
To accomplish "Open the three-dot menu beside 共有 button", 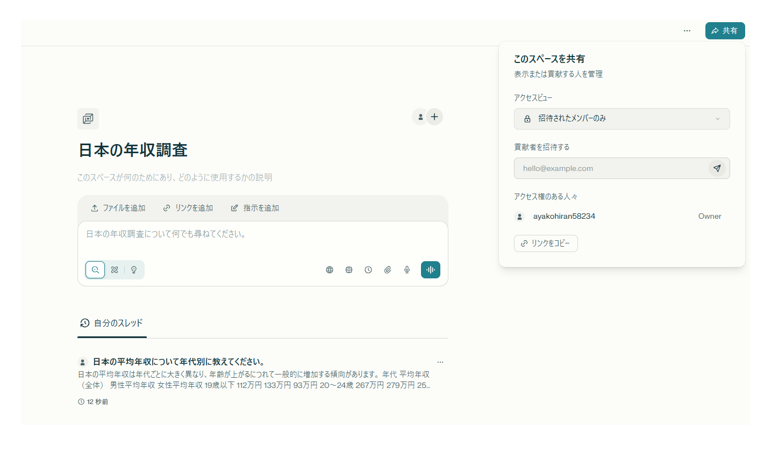I will point(687,31).
